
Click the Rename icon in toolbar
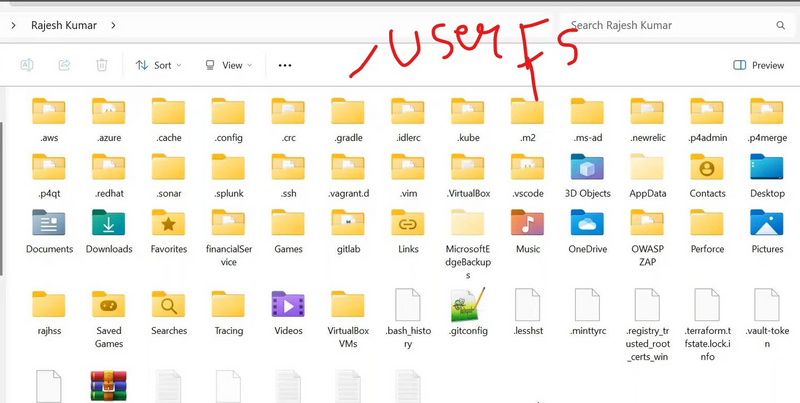coord(27,65)
